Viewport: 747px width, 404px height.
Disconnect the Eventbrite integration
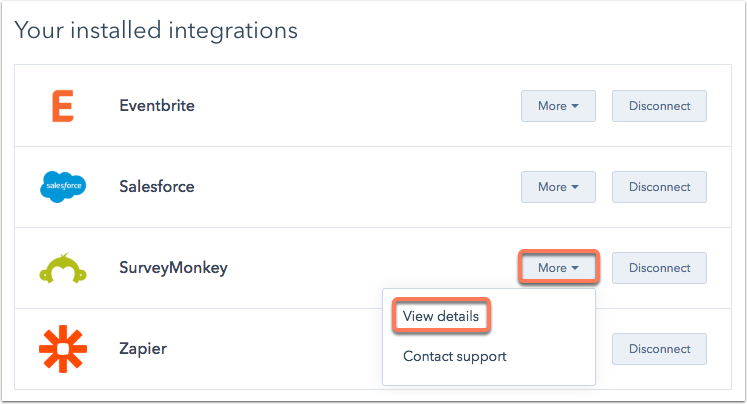[659, 105]
